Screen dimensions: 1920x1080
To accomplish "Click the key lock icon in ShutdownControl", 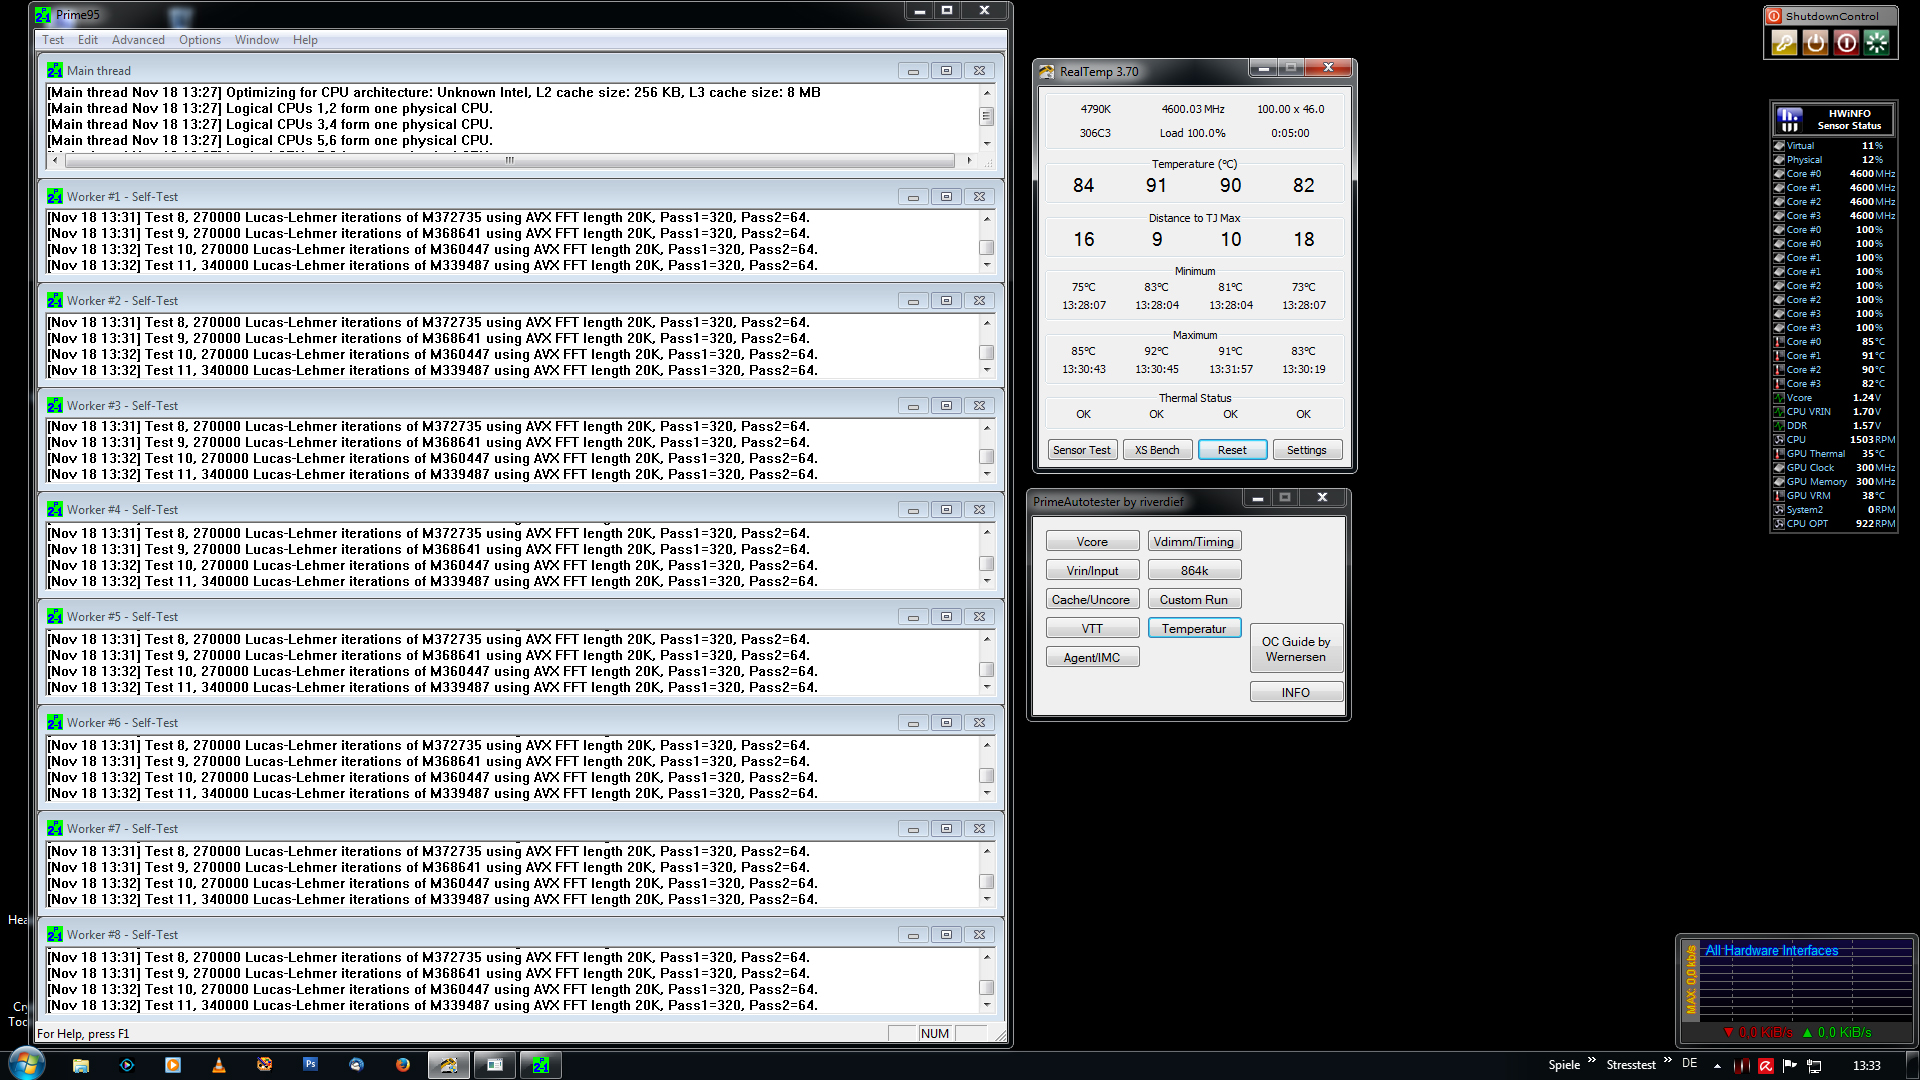I will coord(1784,43).
